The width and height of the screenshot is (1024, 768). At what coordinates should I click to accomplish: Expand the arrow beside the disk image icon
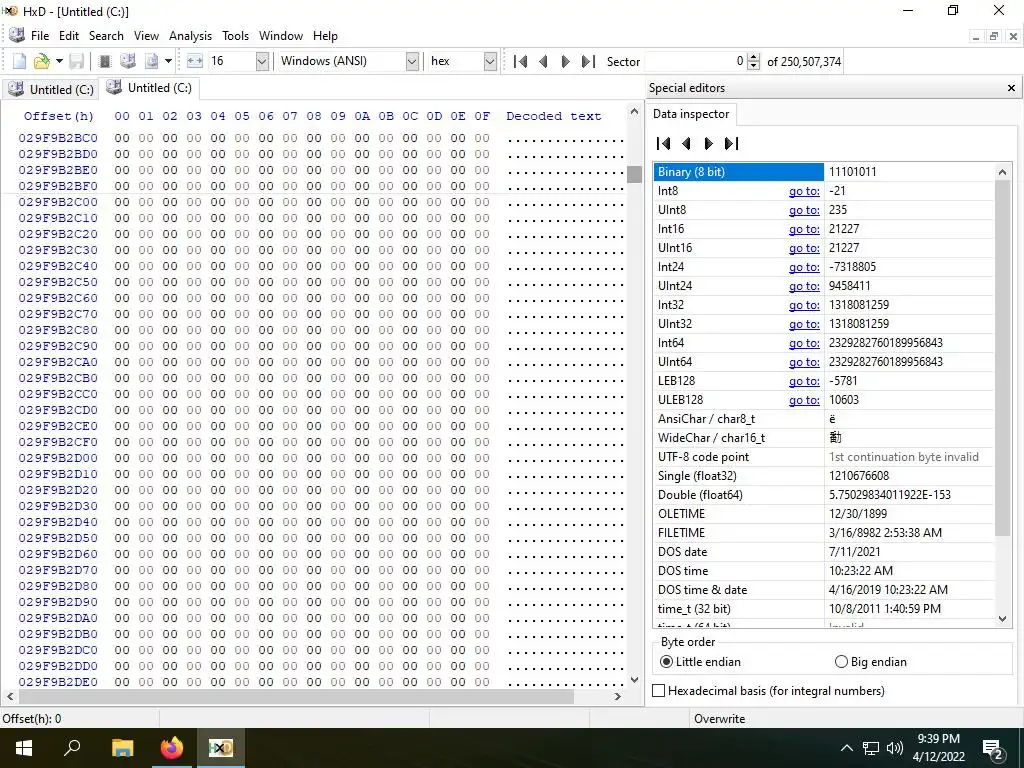click(x=168, y=61)
